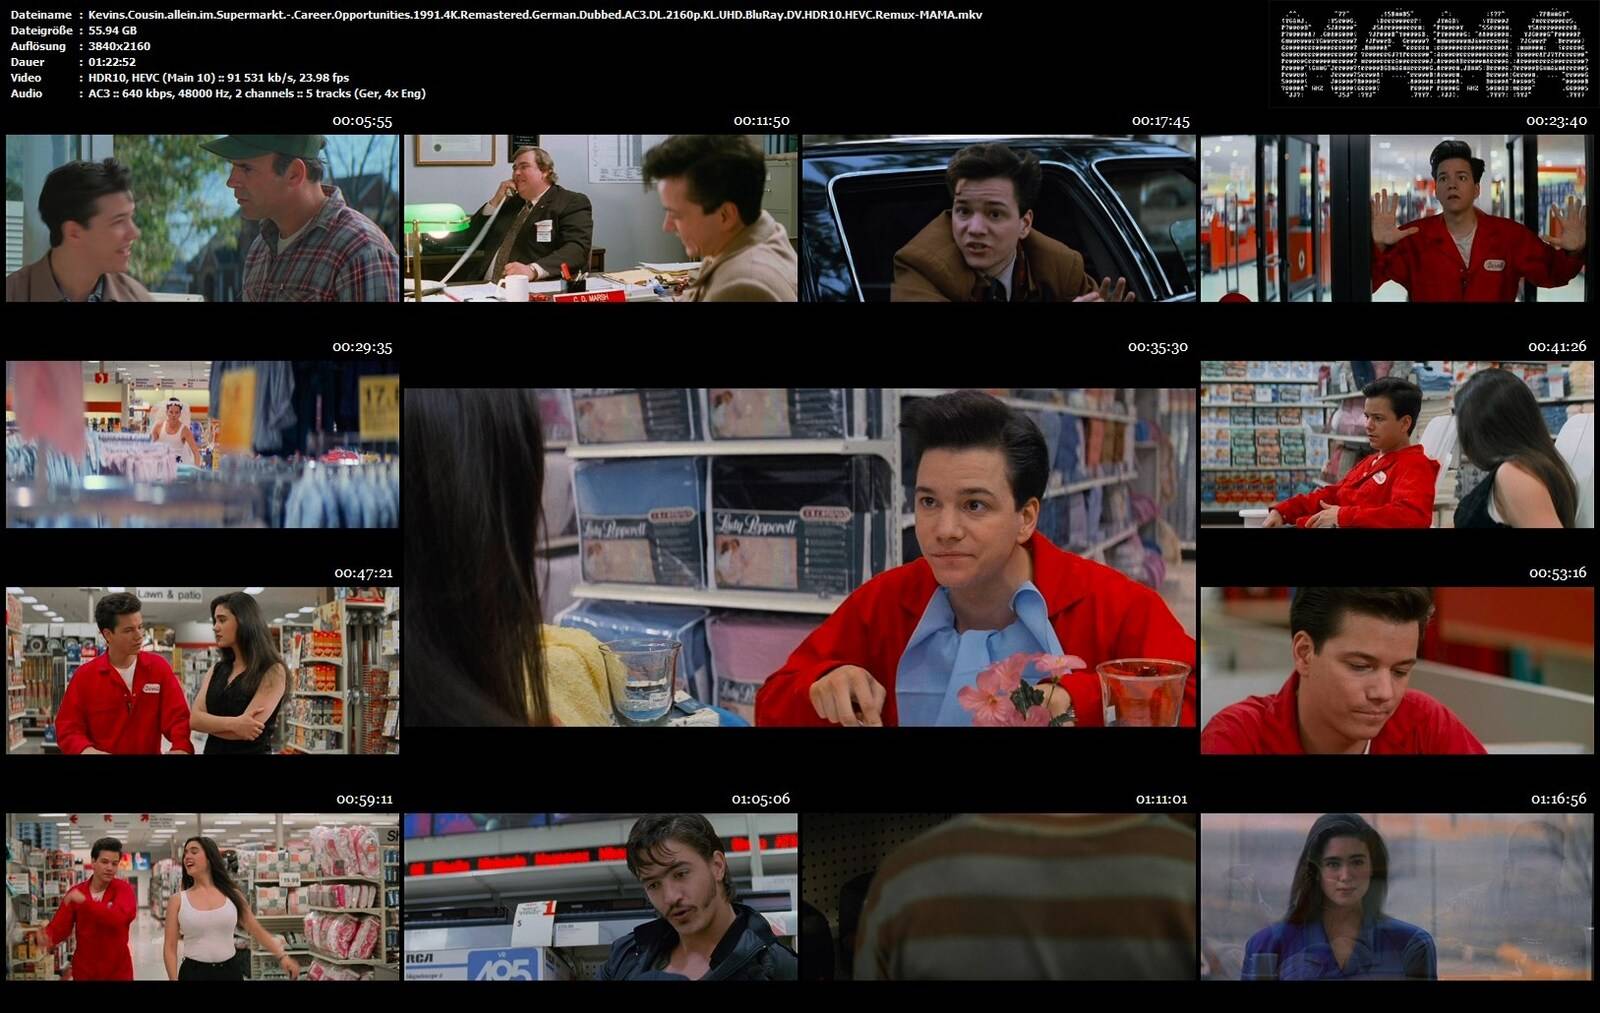Click the Audio label

26,94
